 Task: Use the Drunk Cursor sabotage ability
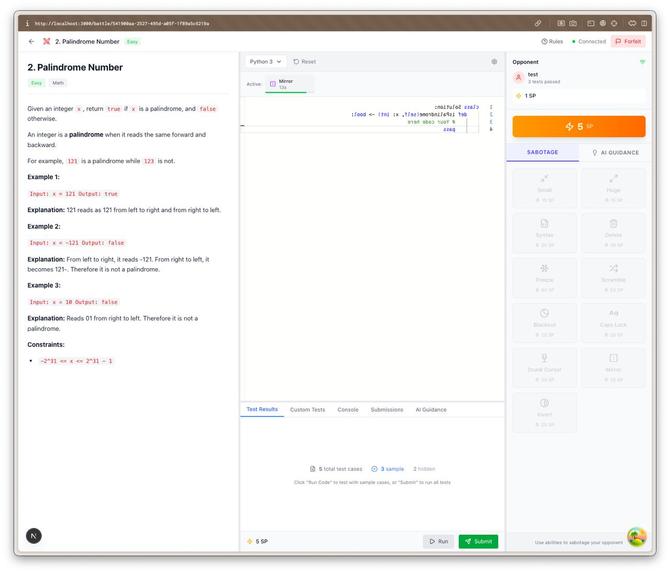tap(544, 367)
